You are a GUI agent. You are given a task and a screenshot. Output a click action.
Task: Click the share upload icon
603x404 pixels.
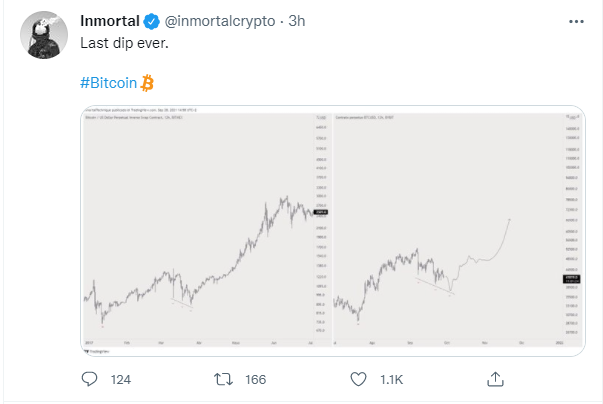[495, 379]
